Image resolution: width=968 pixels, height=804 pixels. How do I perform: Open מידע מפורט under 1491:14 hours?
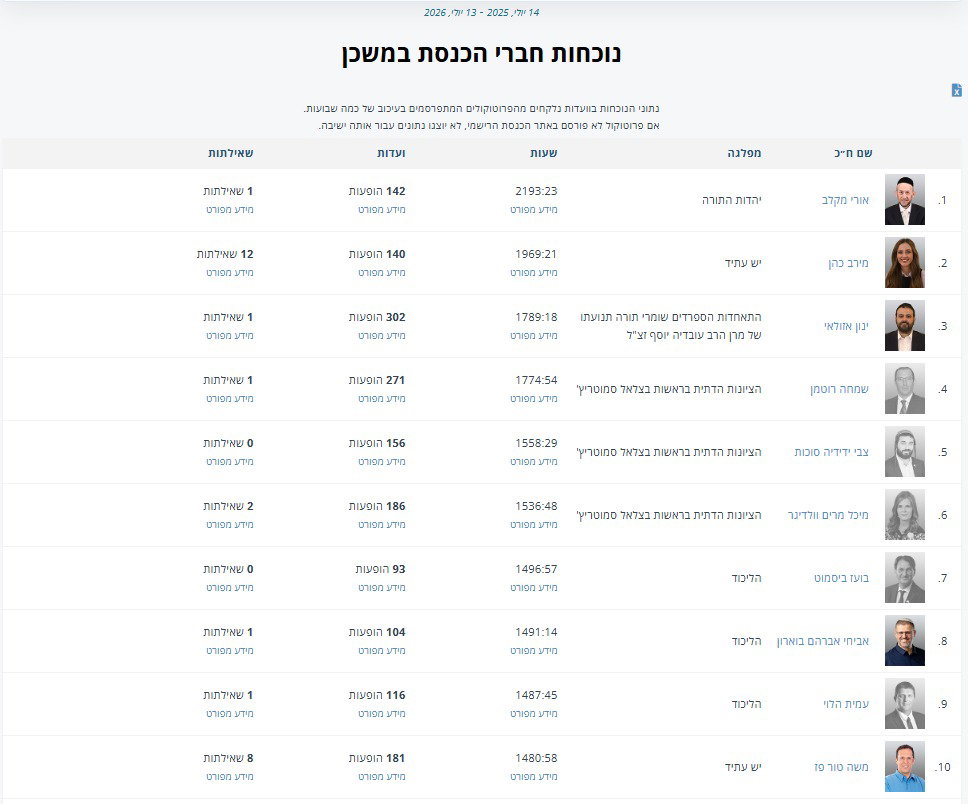tap(534, 651)
